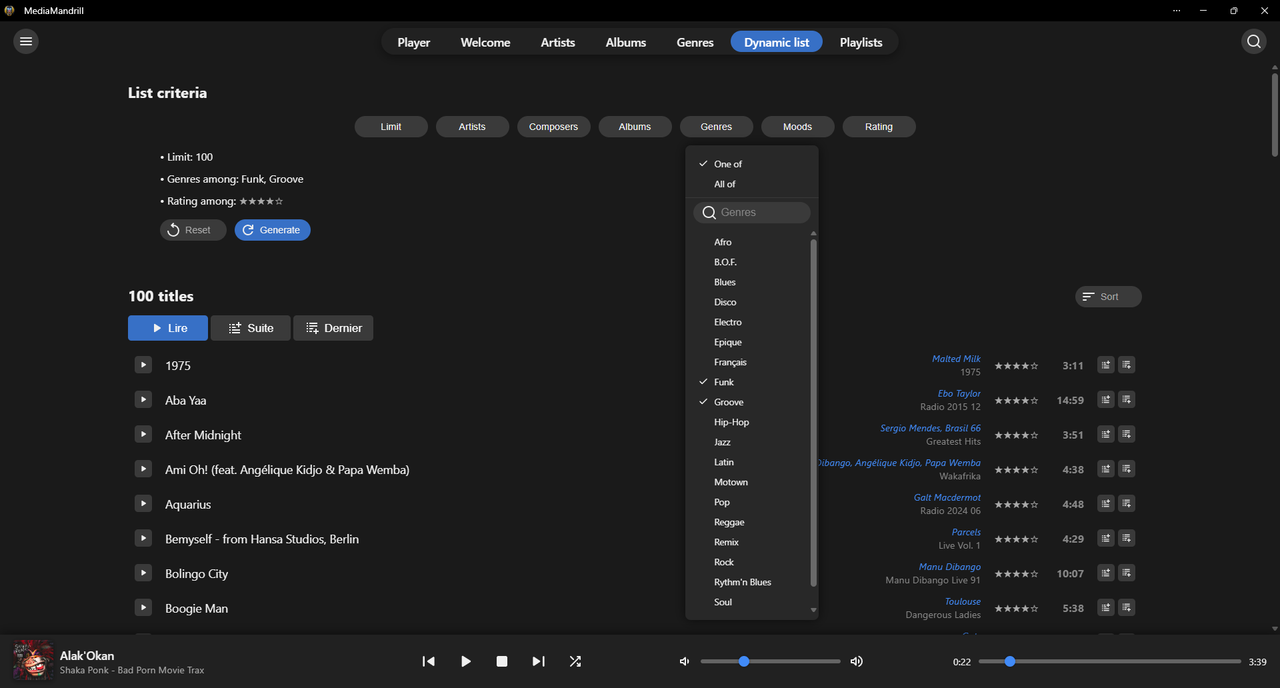Skip to previous track in player bar
This screenshot has width=1280, height=688.
429,661
